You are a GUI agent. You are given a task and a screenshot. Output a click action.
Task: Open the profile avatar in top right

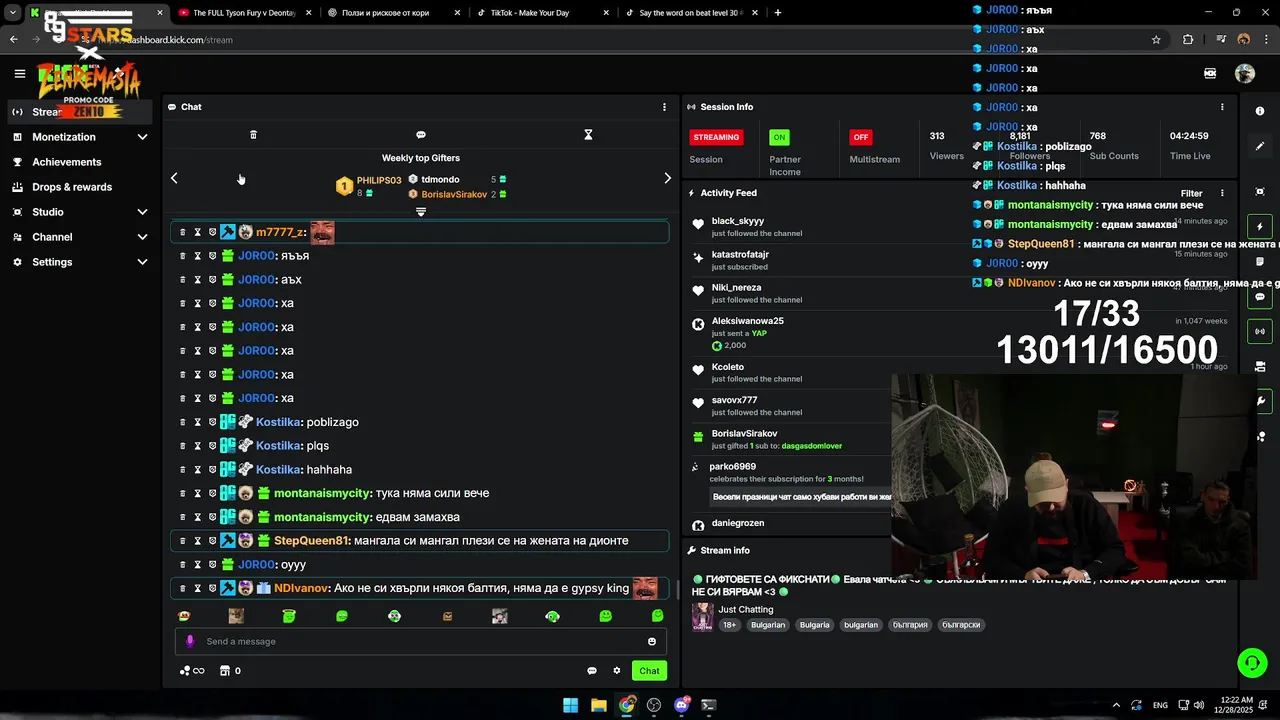tap(1245, 73)
